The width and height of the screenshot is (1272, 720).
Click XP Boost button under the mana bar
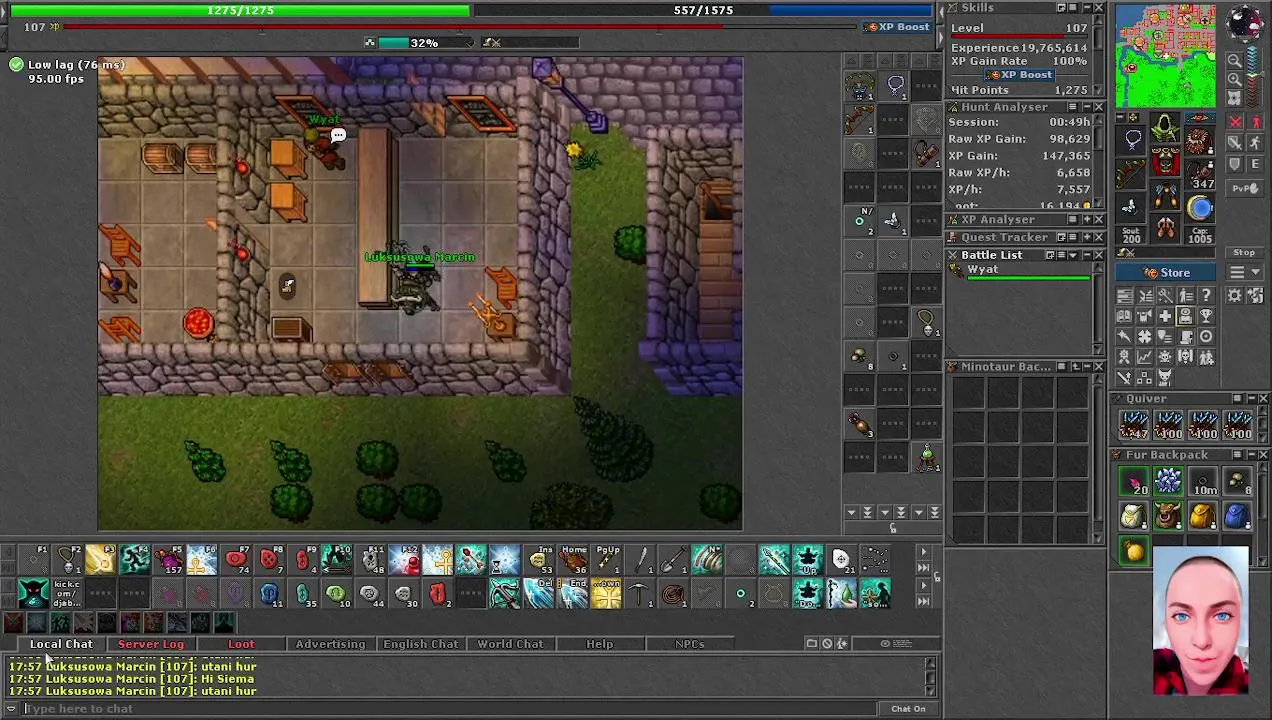pos(897,27)
